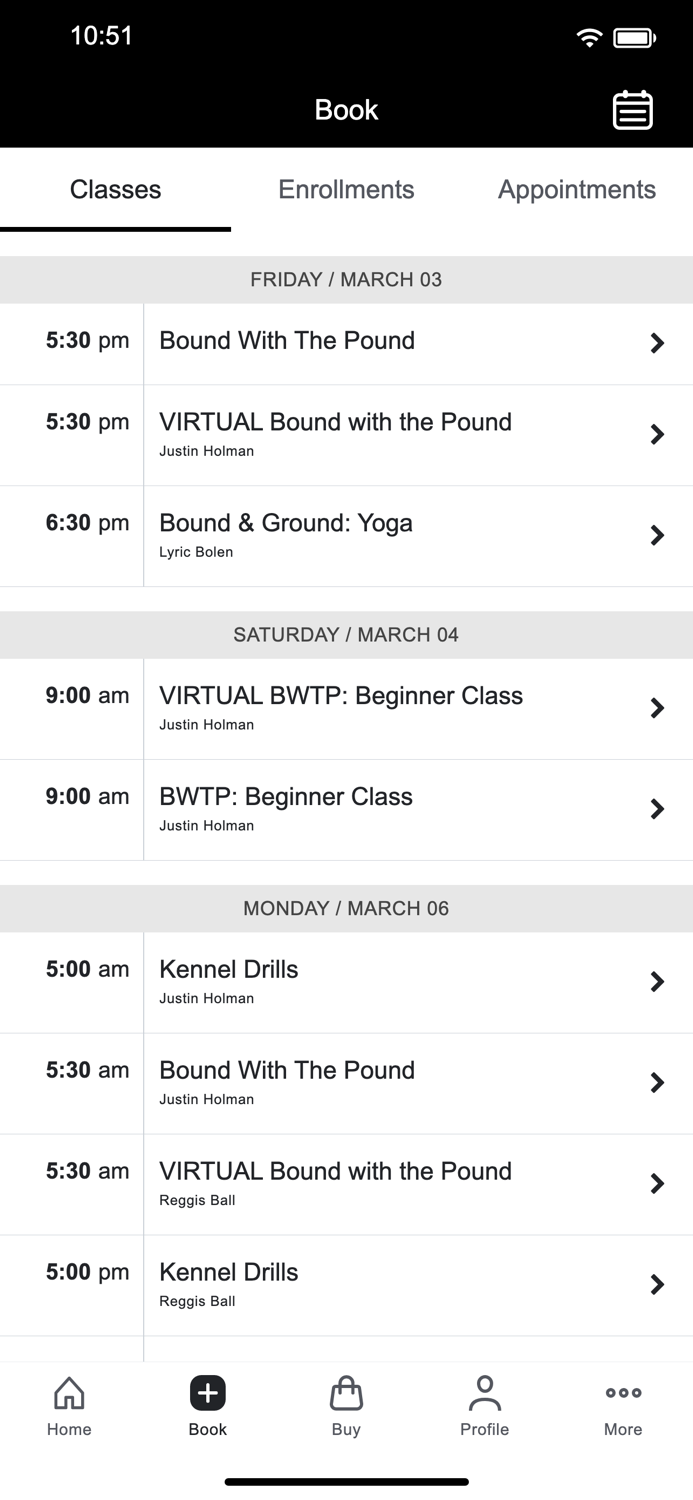The image size is (693, 1500).
Task: Tap the iOS home indicator bar
Action: [346, 1482]
